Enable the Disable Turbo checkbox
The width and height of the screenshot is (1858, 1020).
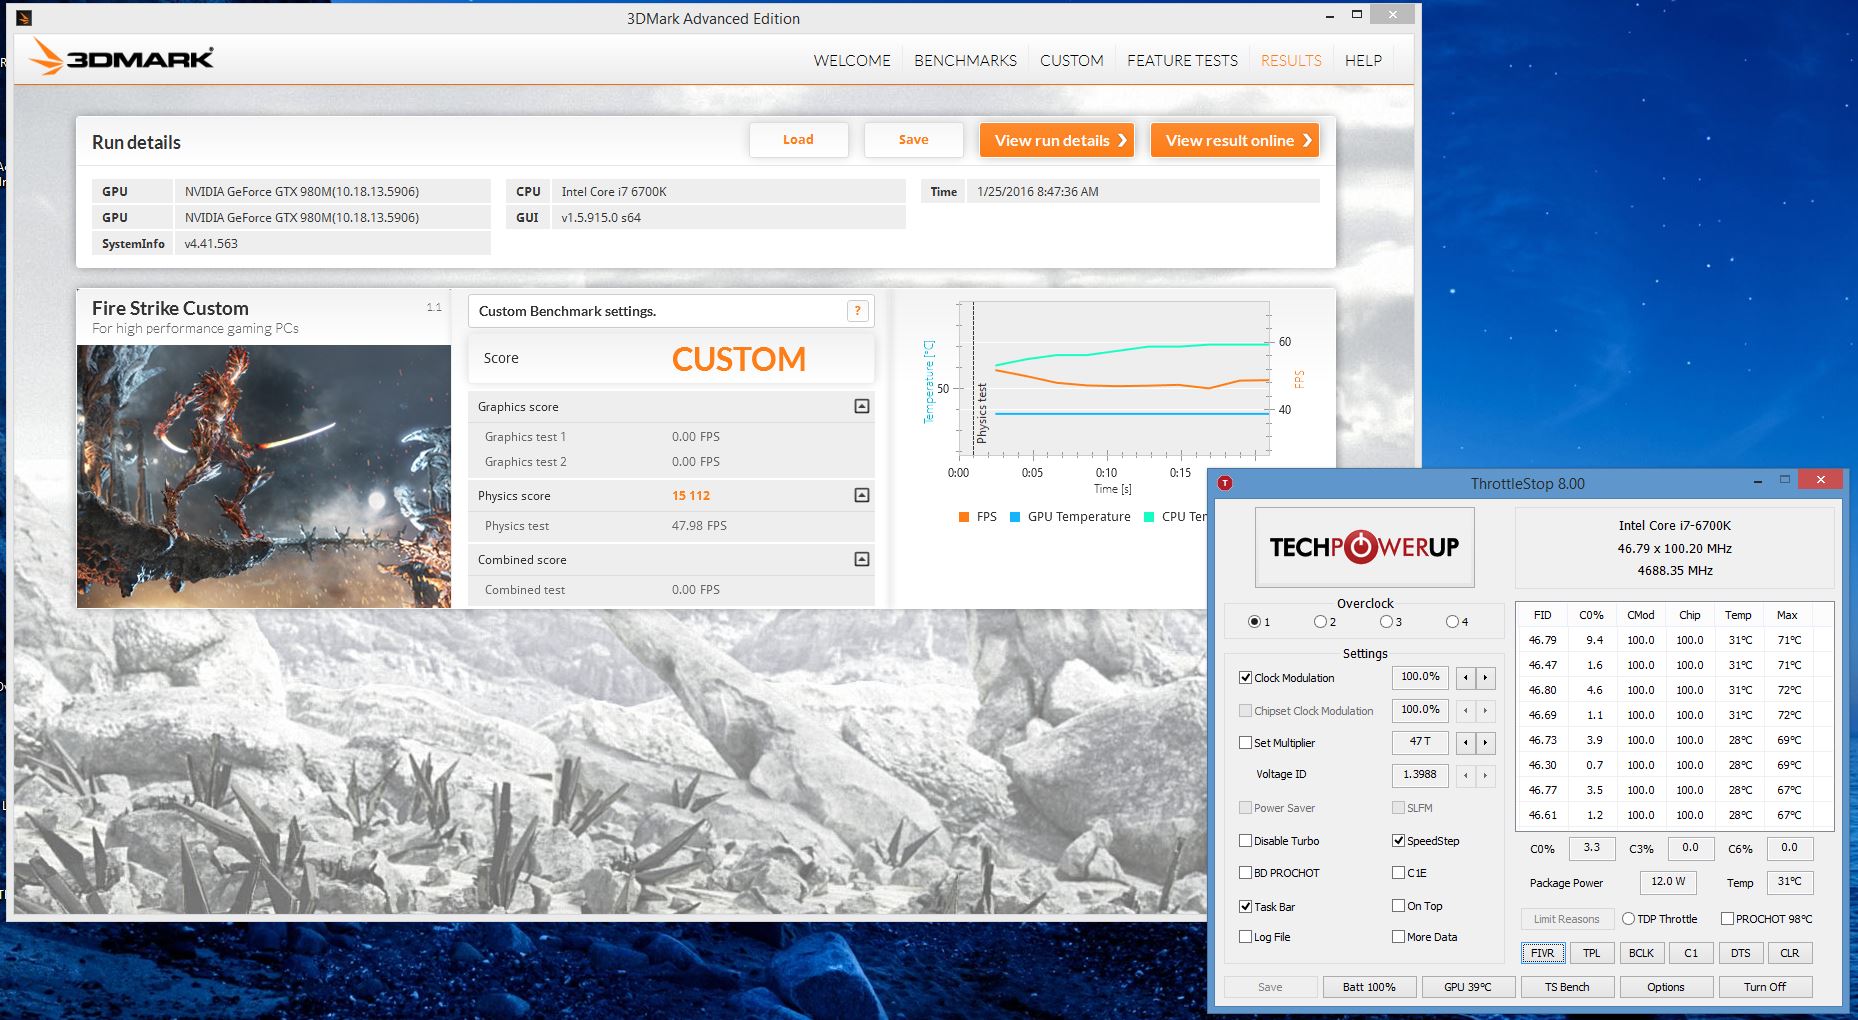(1245, 841)
